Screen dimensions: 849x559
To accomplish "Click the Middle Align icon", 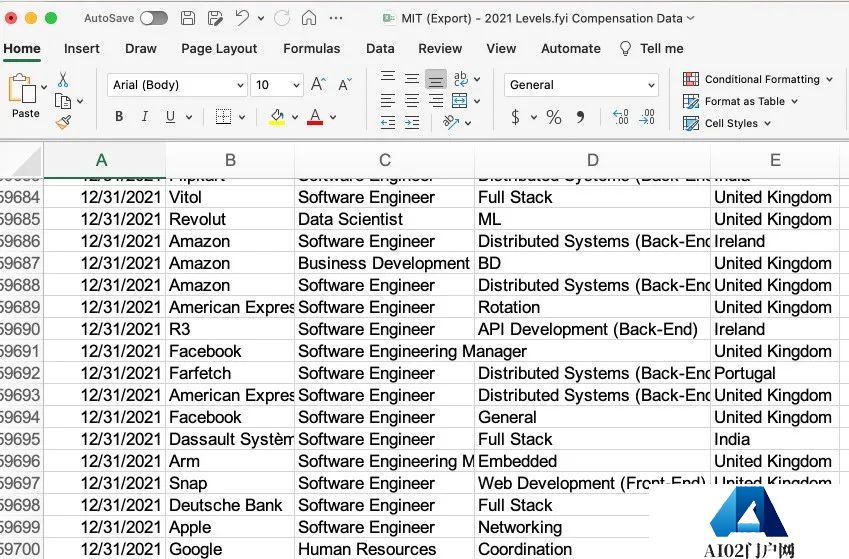I will click(x=412, y=79).
